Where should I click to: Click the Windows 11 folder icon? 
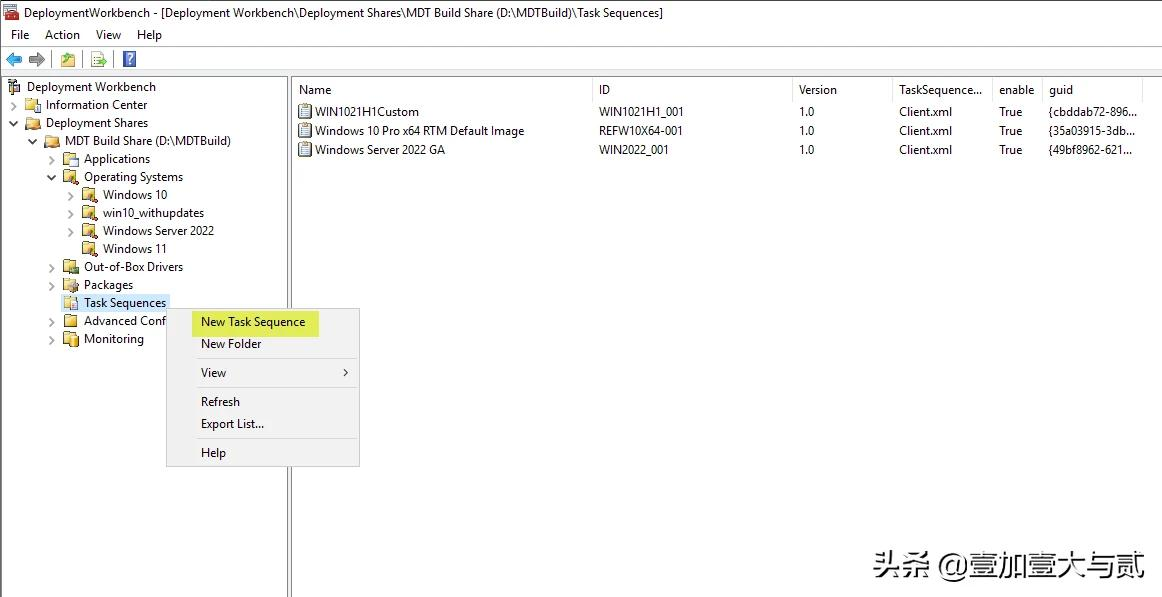90,249
